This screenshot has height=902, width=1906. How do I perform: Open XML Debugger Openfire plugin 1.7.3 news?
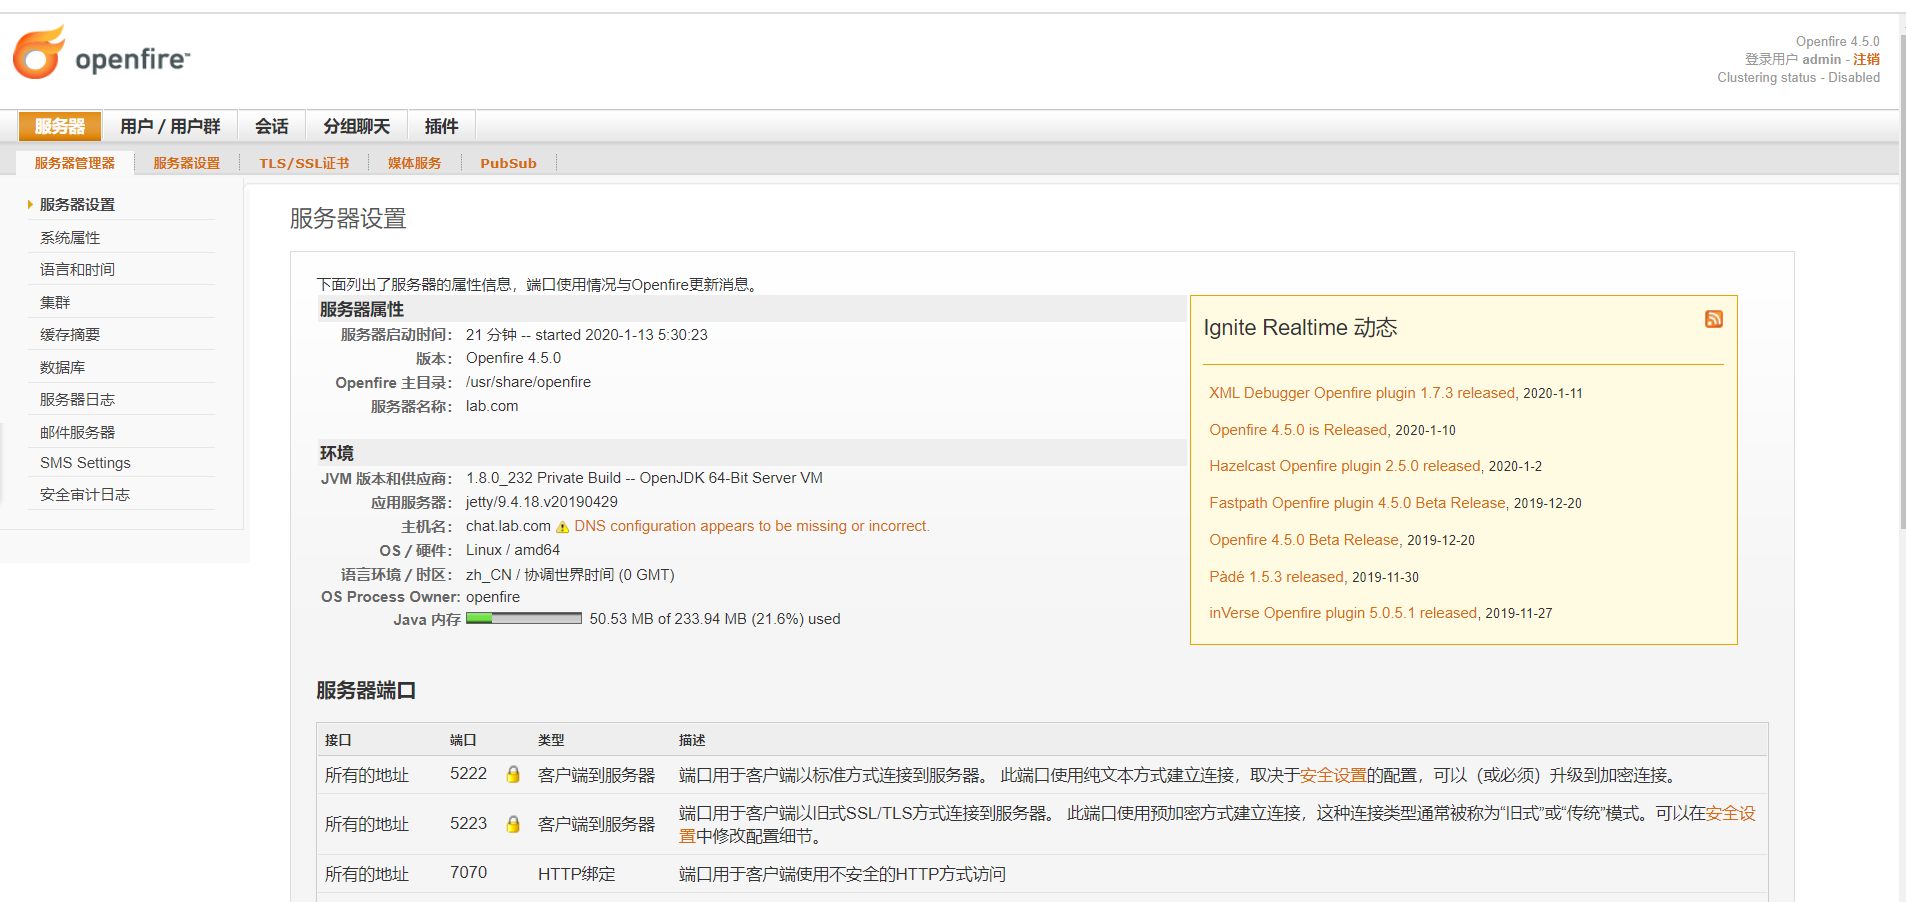click(1362, 393)
